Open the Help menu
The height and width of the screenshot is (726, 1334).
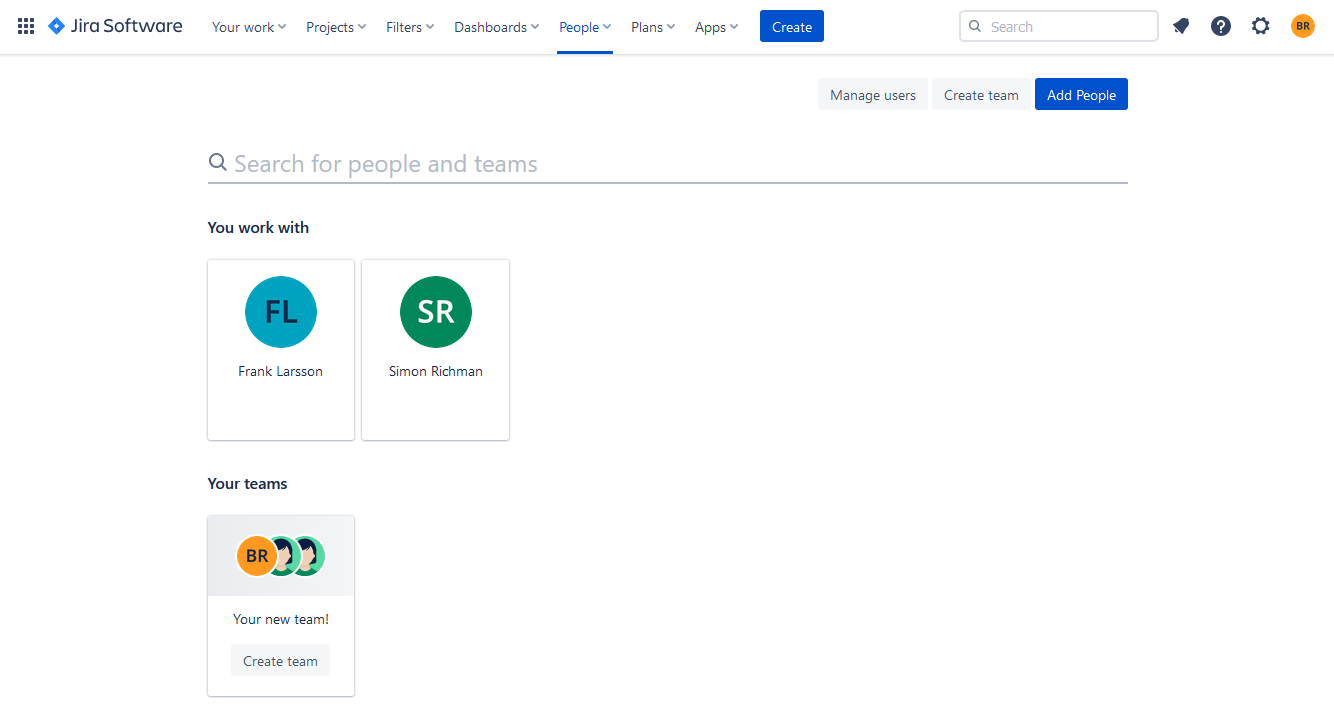(1221, 26)
